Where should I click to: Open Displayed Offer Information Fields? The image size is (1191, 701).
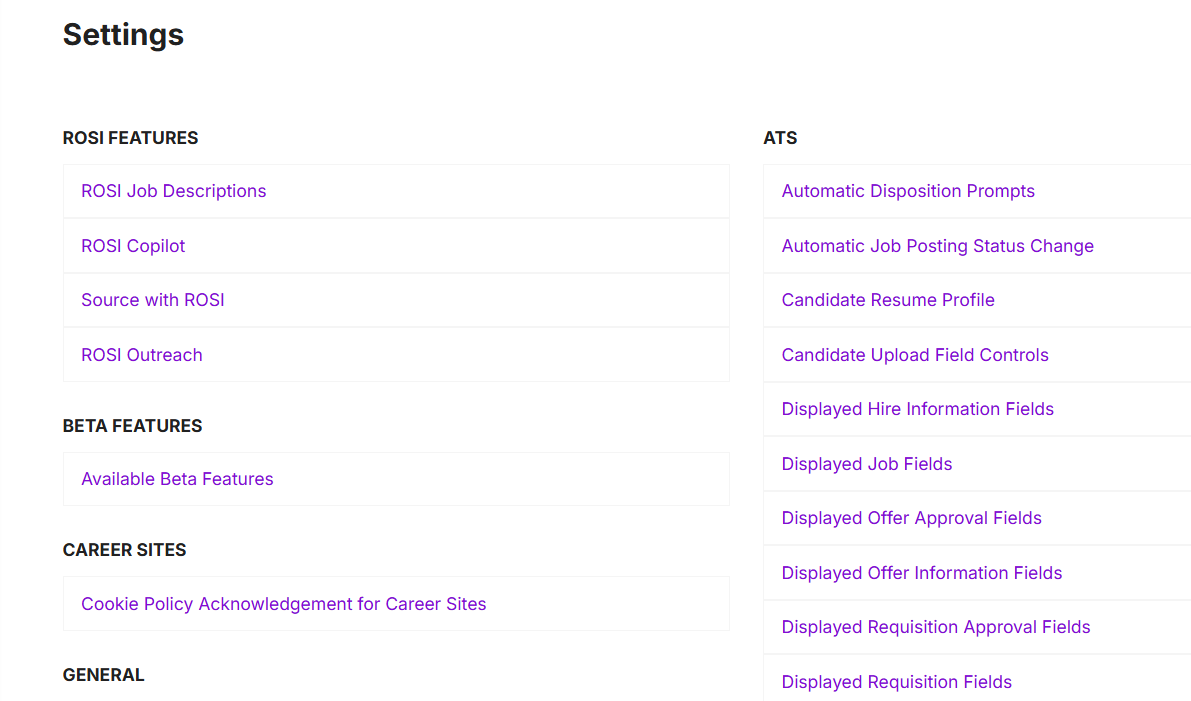(x=921, y=573)
